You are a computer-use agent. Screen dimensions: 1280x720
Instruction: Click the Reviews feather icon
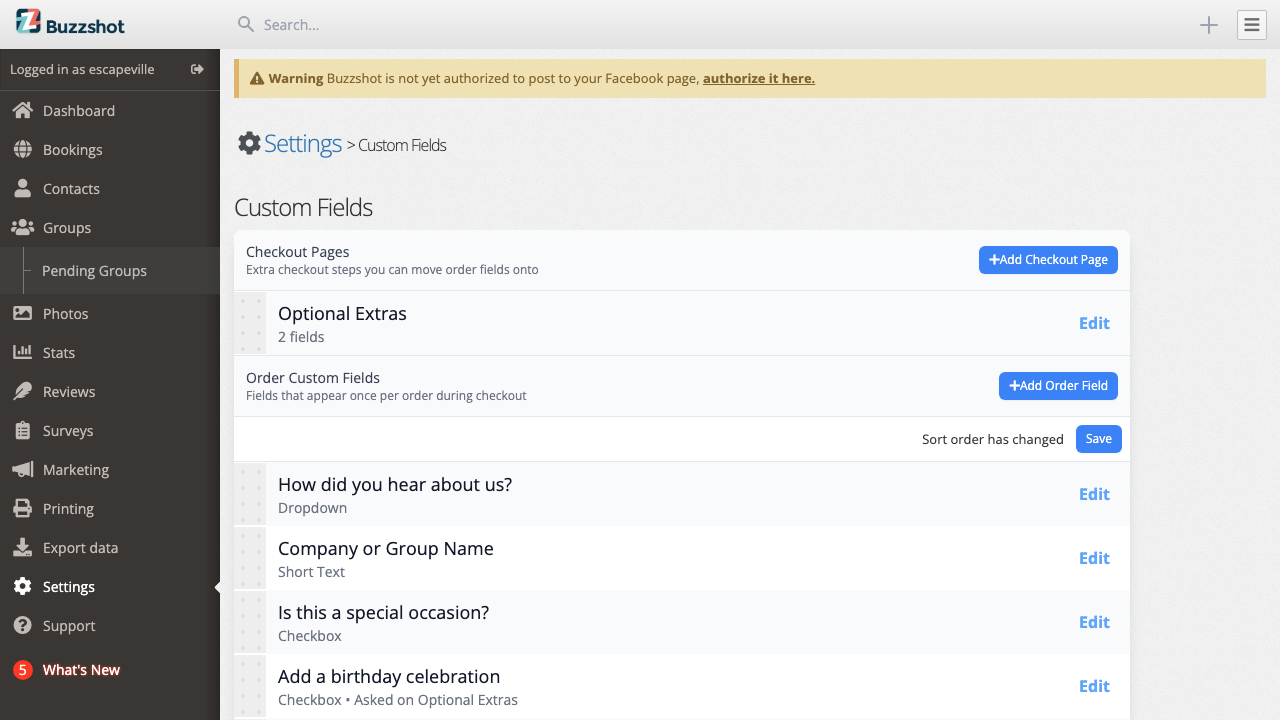tap(22, 391)
